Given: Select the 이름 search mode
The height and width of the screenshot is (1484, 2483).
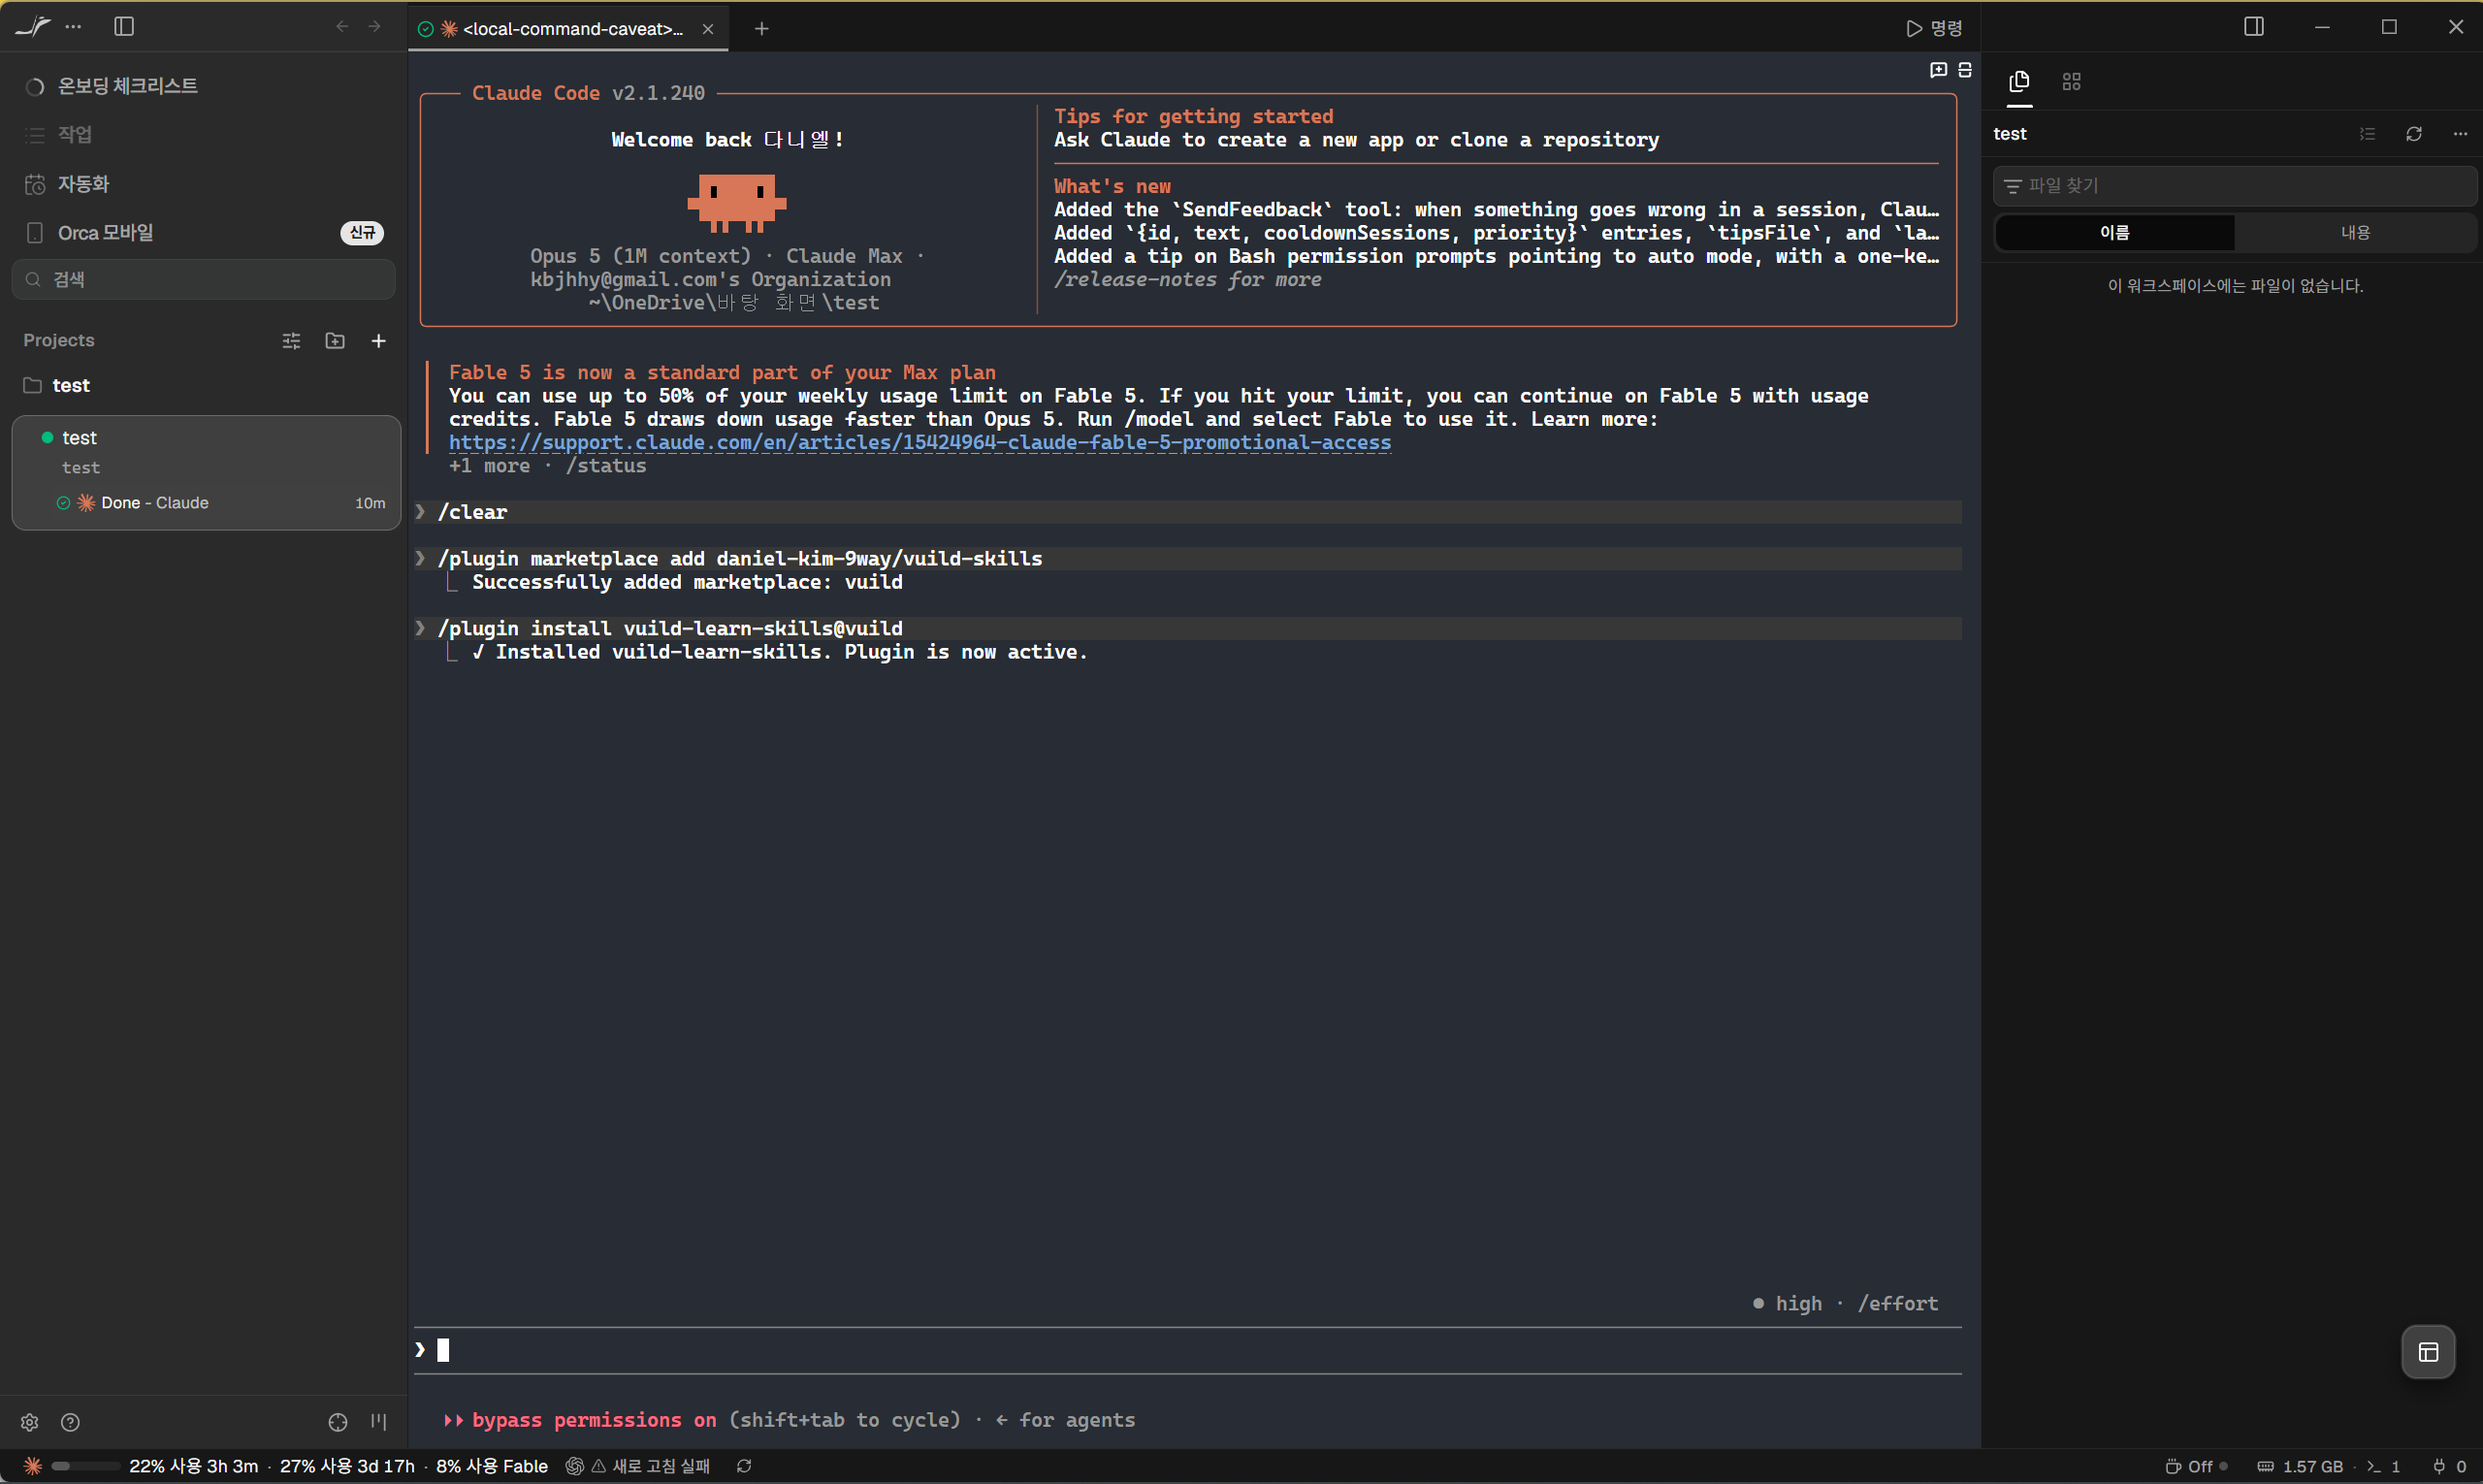Looking at the screenshot, I should (x=2115, y=233).
